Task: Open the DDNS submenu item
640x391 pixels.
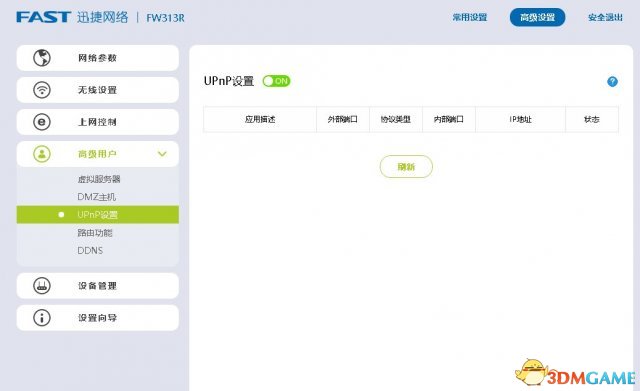Action: 90,250
